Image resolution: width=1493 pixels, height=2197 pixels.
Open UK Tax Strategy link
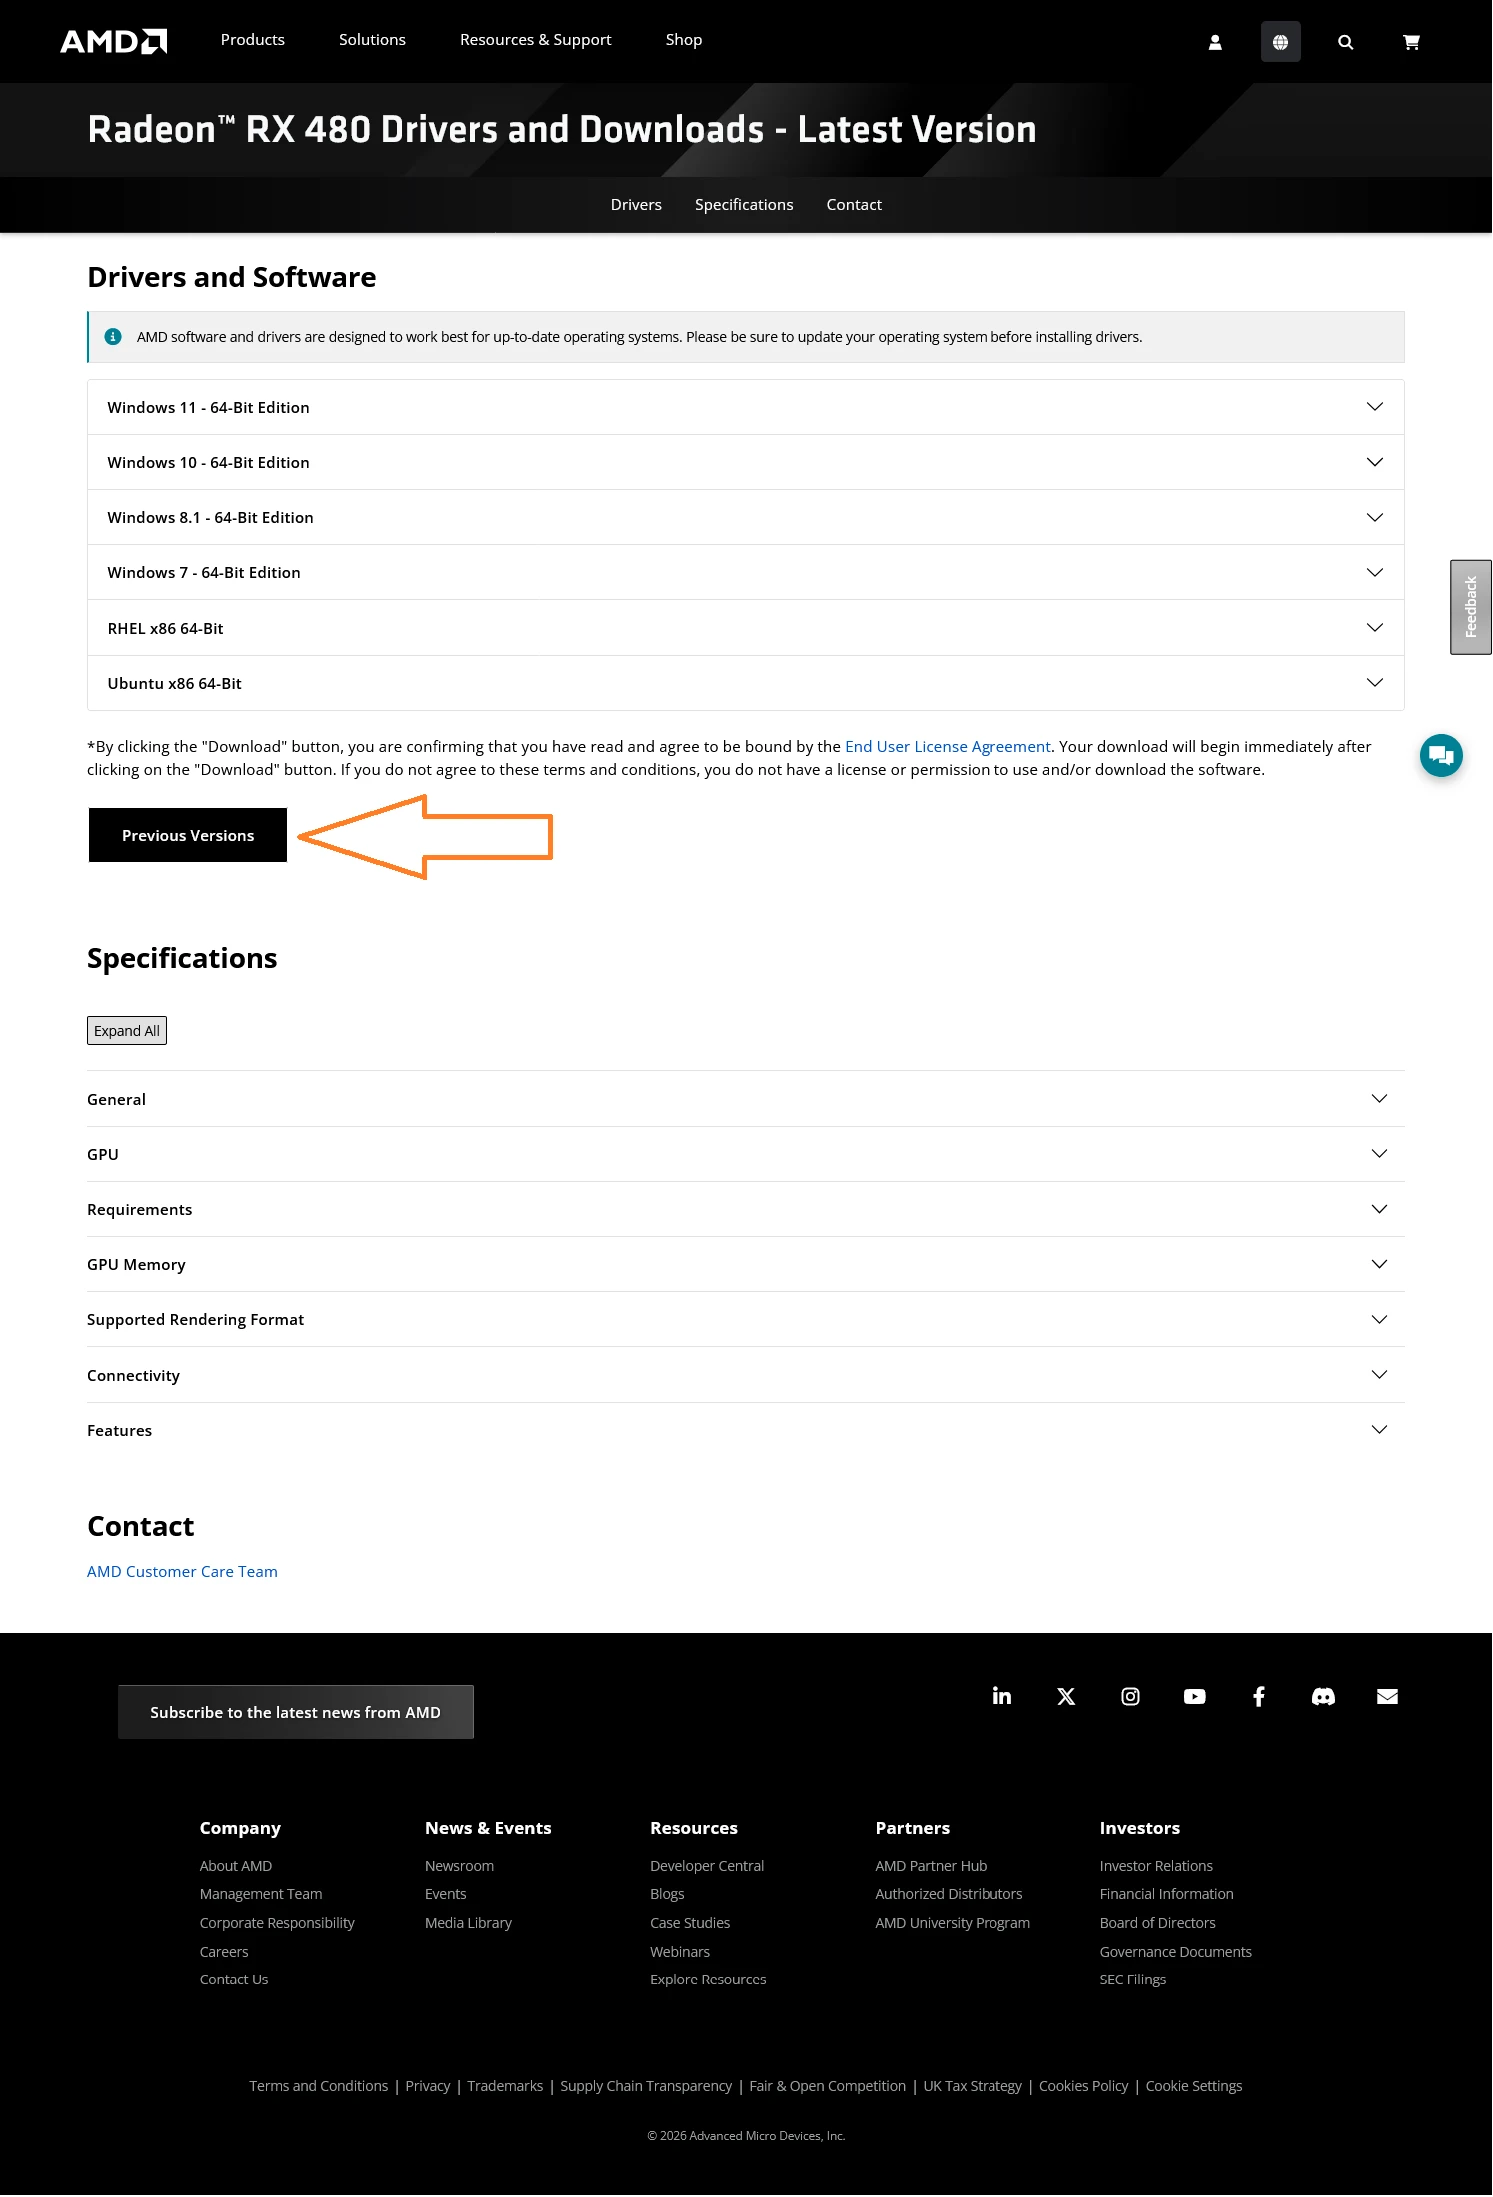973,2085
